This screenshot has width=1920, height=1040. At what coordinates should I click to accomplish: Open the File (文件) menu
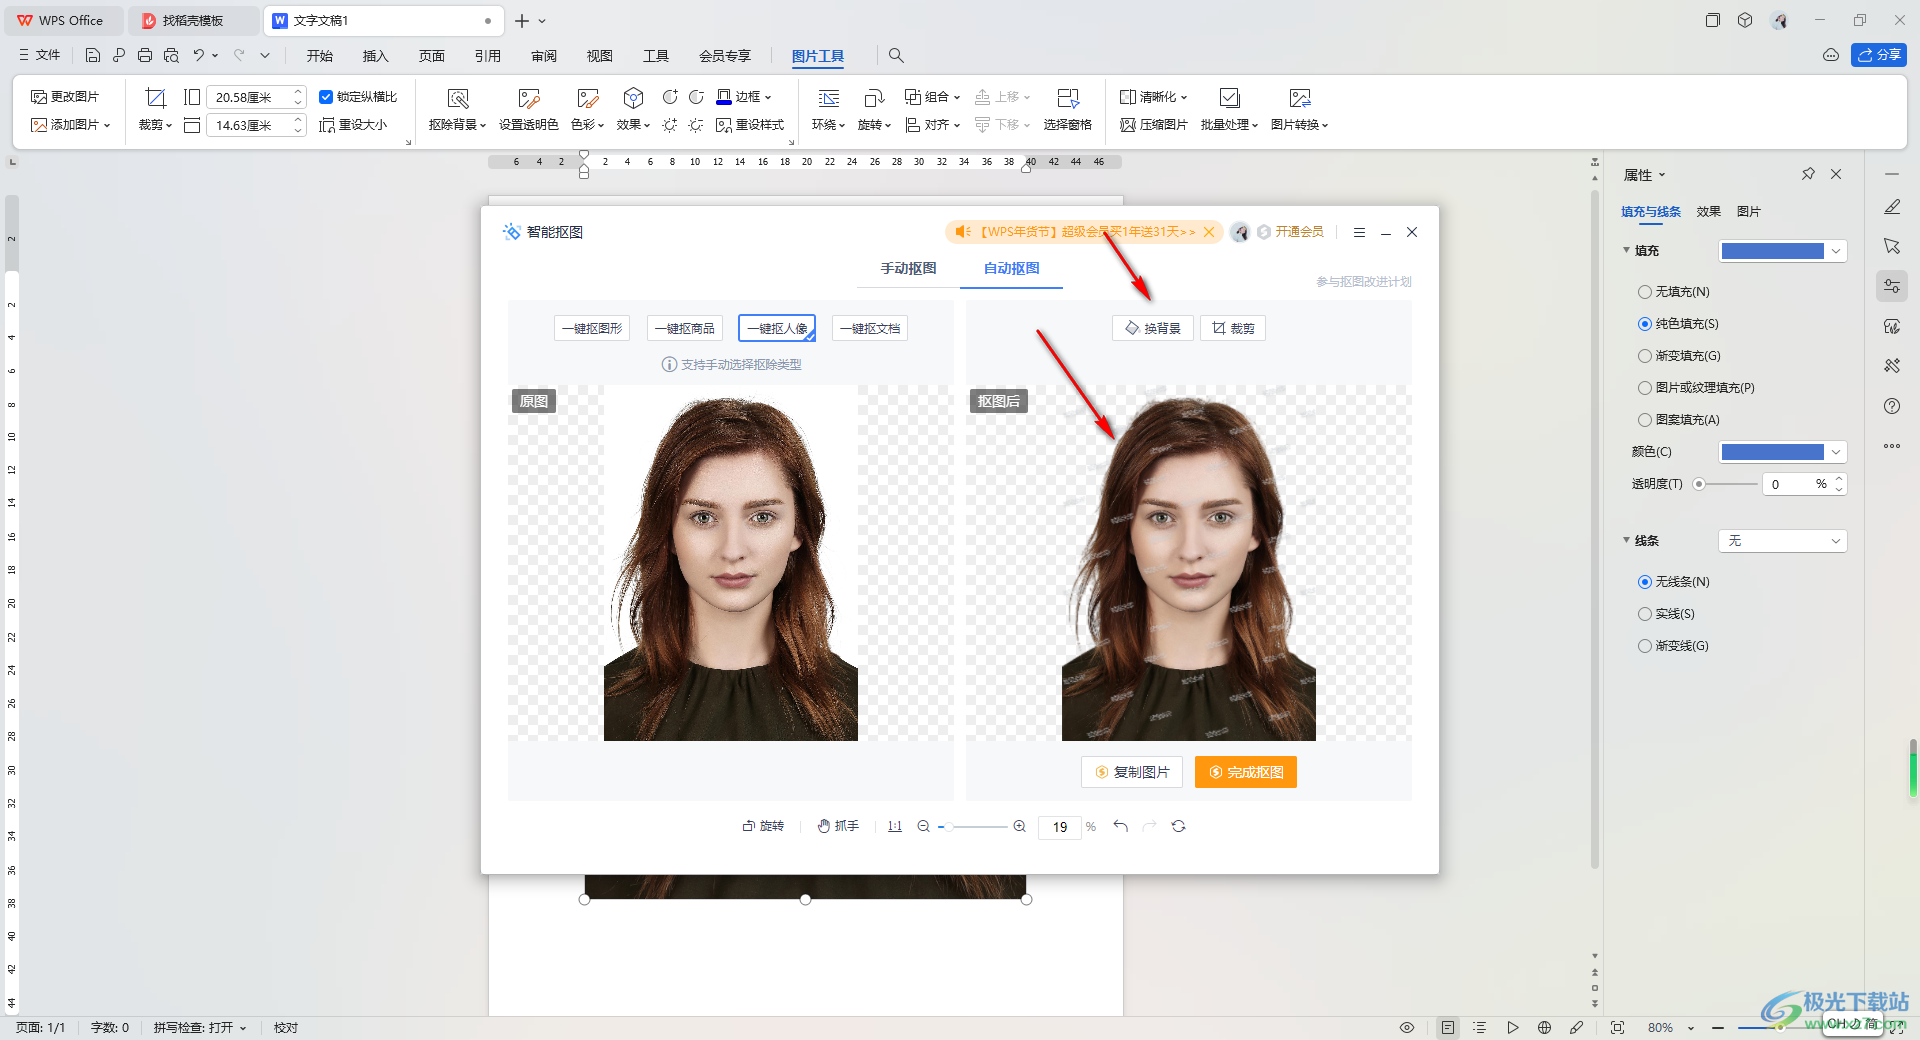coord(40,55)
